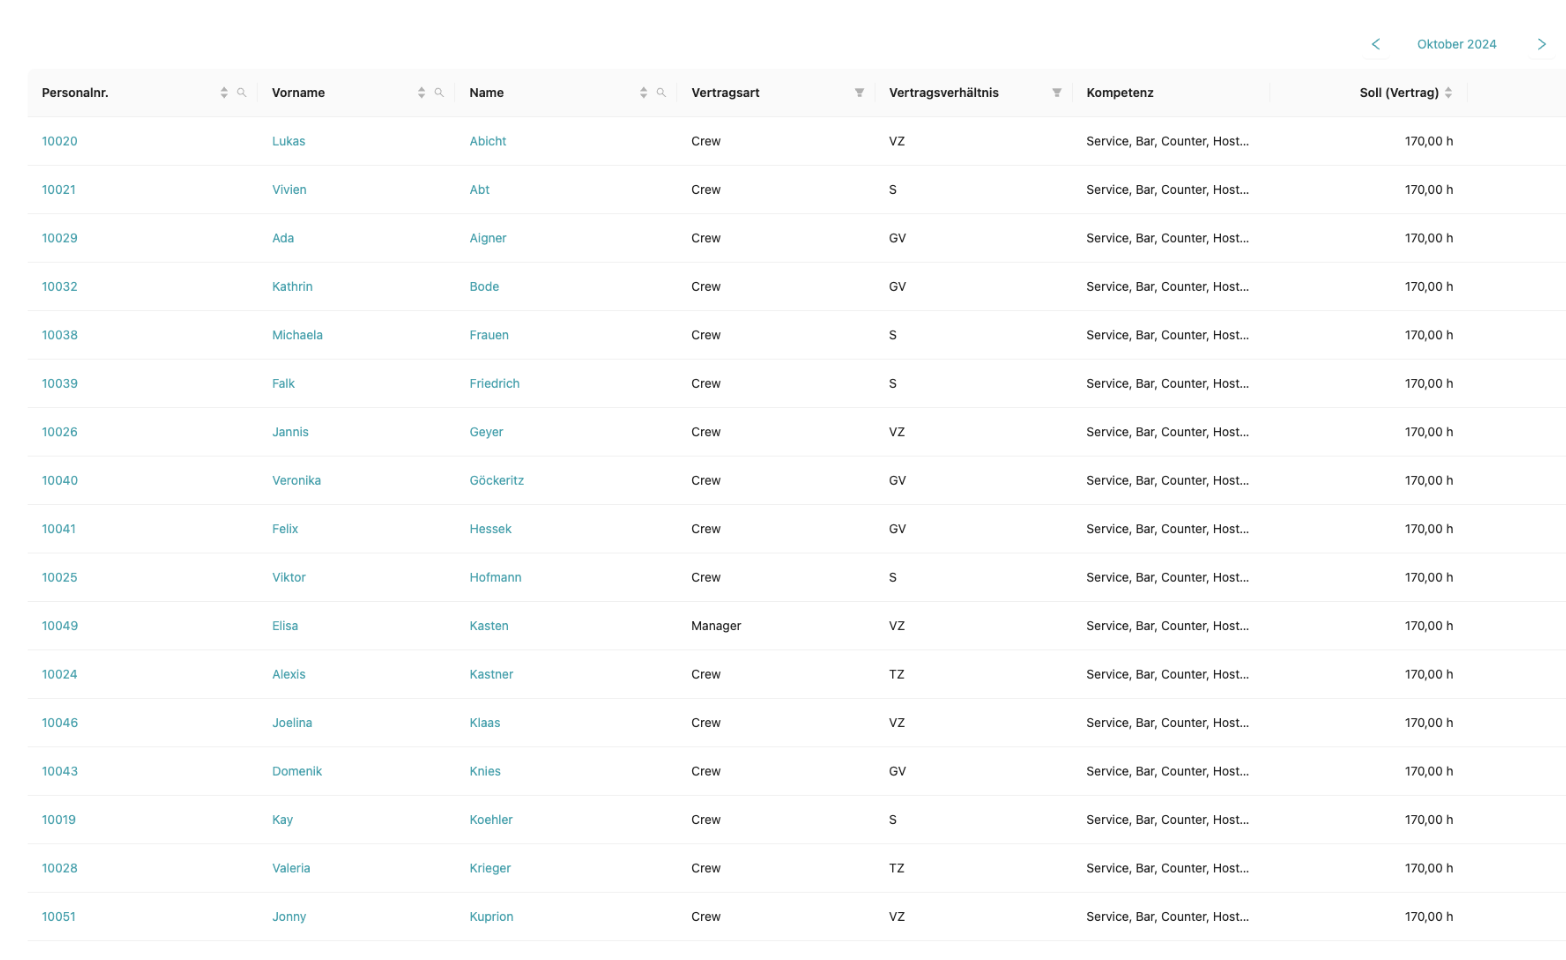Click the surname link Aigner

(x=488, y=238)
